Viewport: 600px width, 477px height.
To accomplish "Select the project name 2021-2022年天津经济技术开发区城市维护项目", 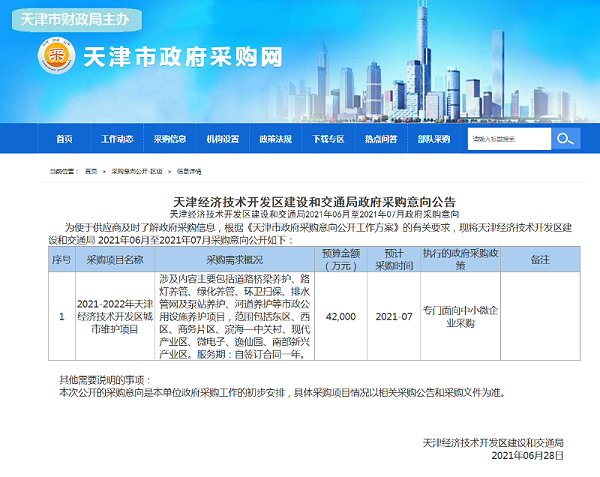I will (x=115, y=316).
